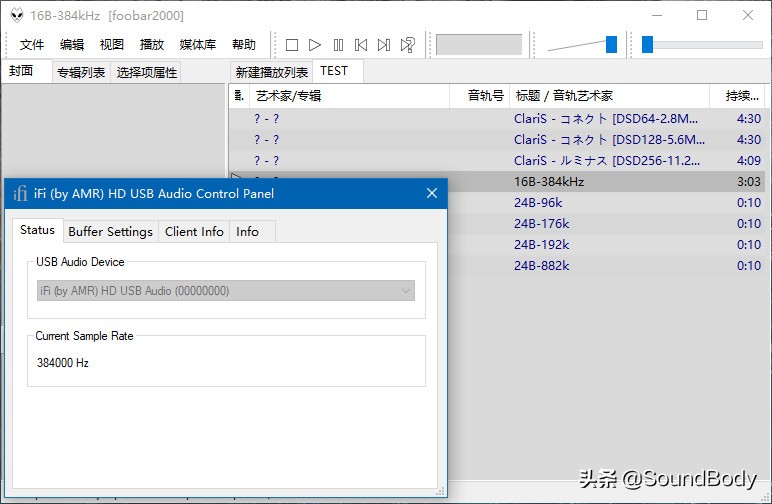Select the DSD128-5.6M track row
The height and width of the screenshot is (504, 772).
pos(497,140)
